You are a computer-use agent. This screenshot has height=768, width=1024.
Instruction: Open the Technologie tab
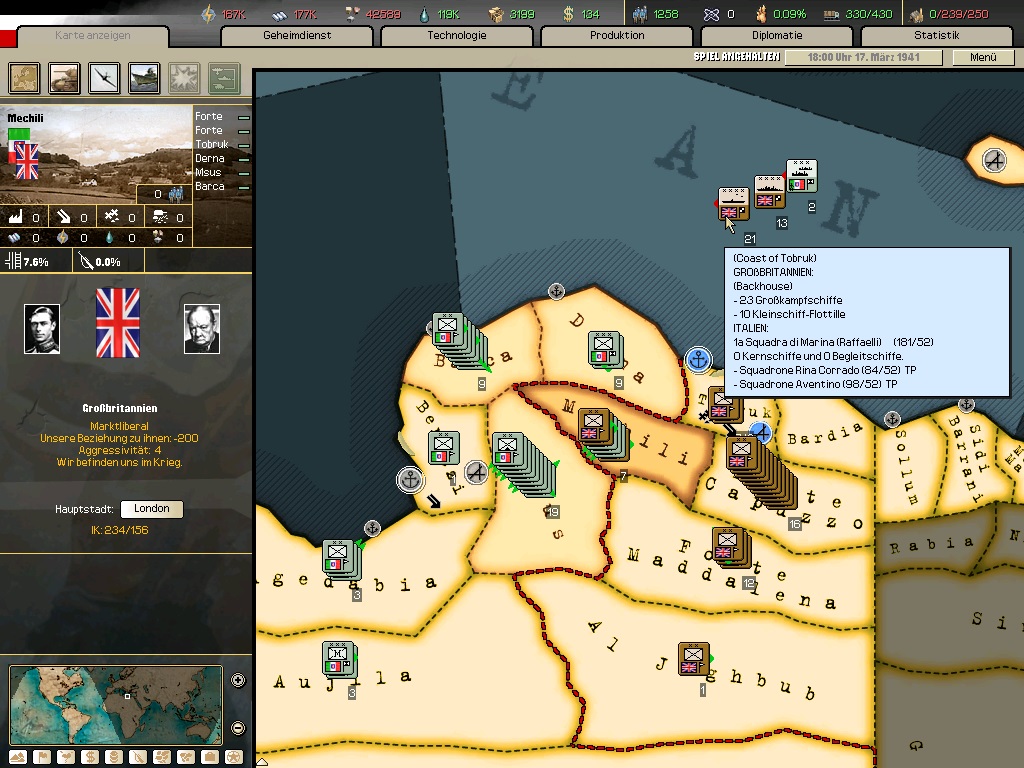(457, 36)
